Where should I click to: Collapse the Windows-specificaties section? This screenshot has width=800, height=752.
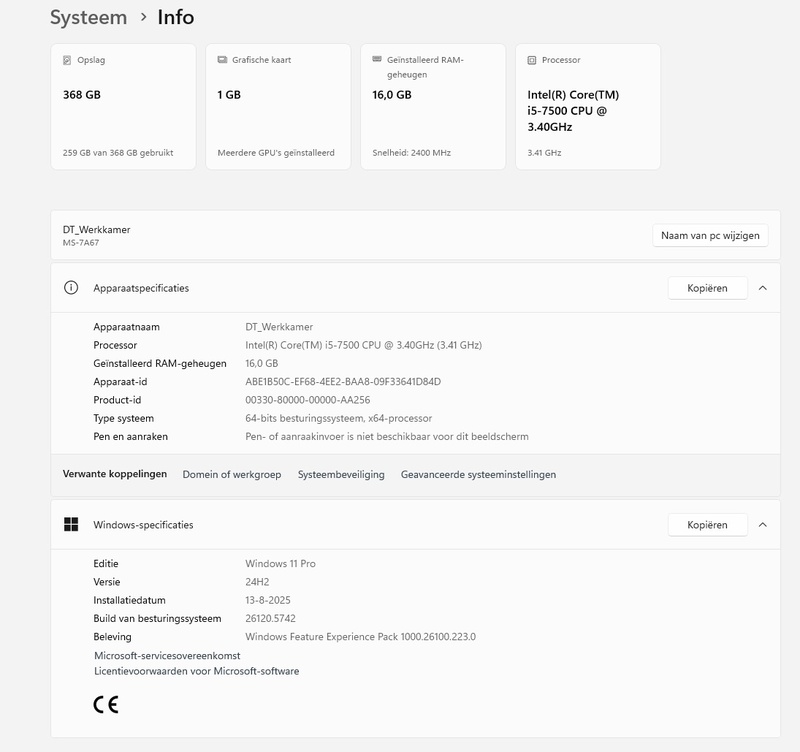tap(763, 524)
